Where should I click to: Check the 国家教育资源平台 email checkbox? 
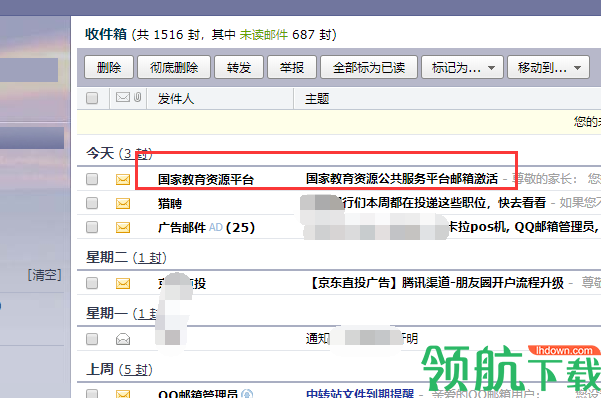(92, 179)
